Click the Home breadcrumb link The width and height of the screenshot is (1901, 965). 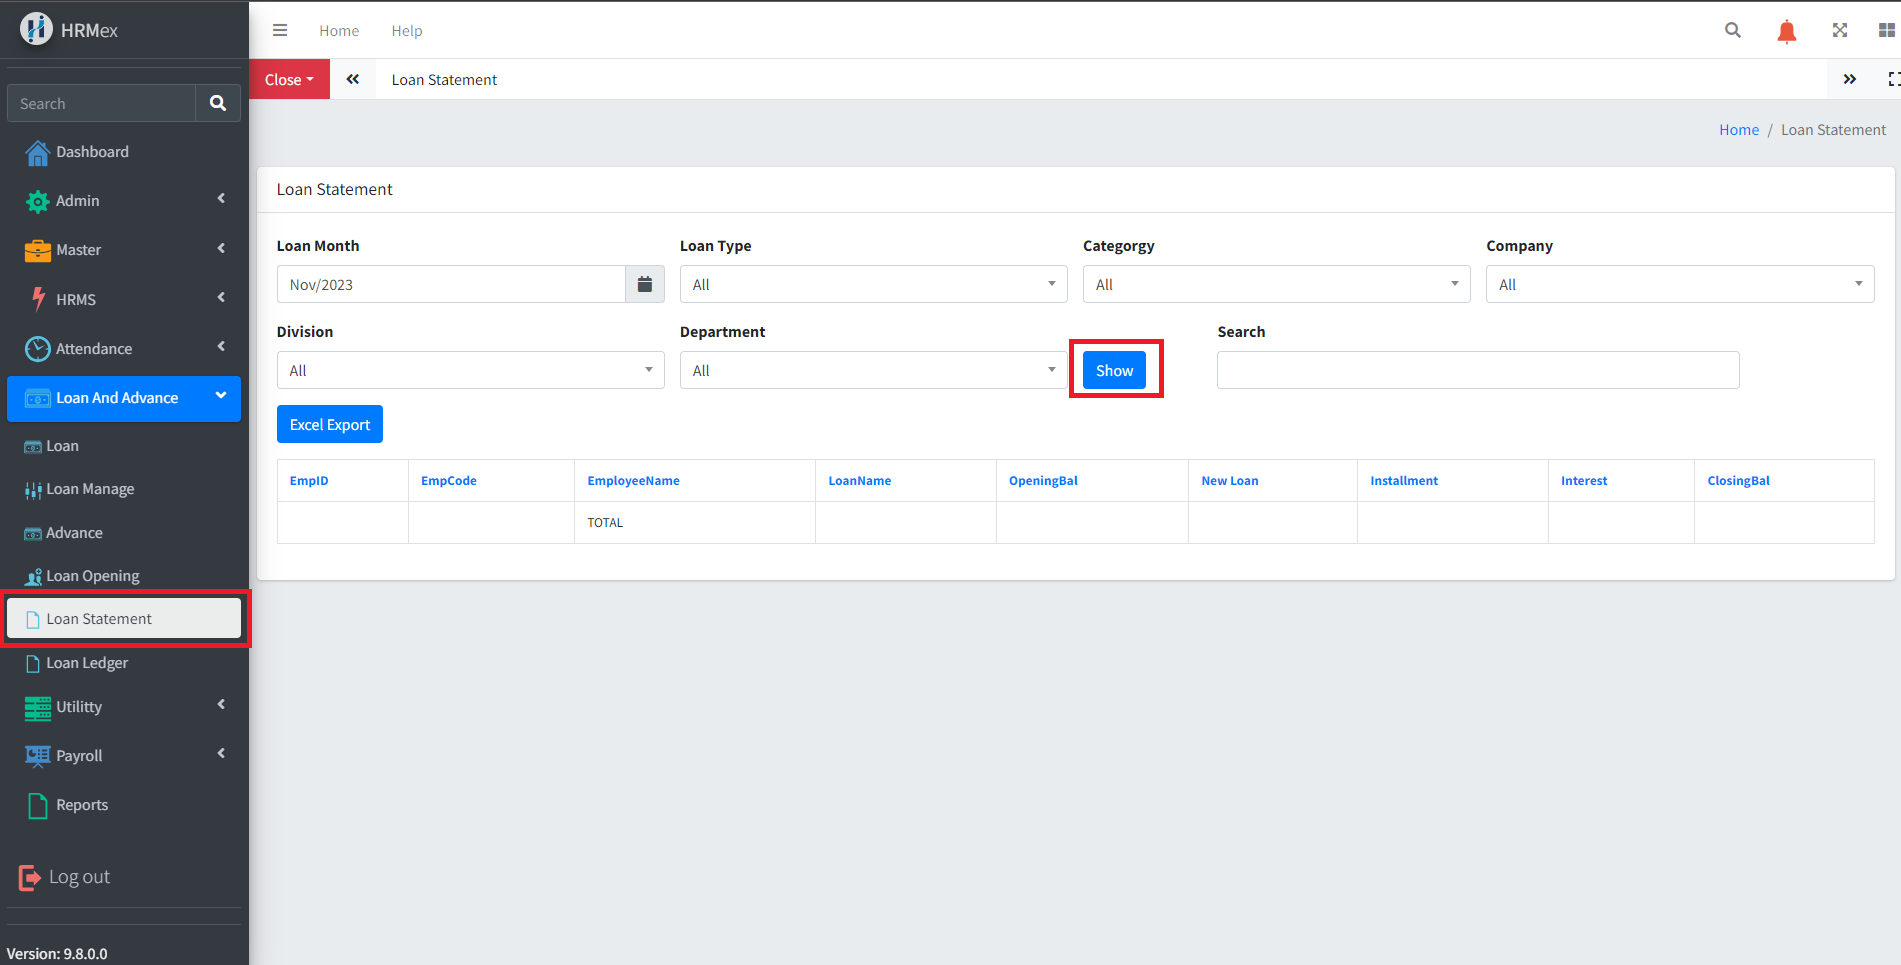pyautogui.click(x=1738, y=130)
